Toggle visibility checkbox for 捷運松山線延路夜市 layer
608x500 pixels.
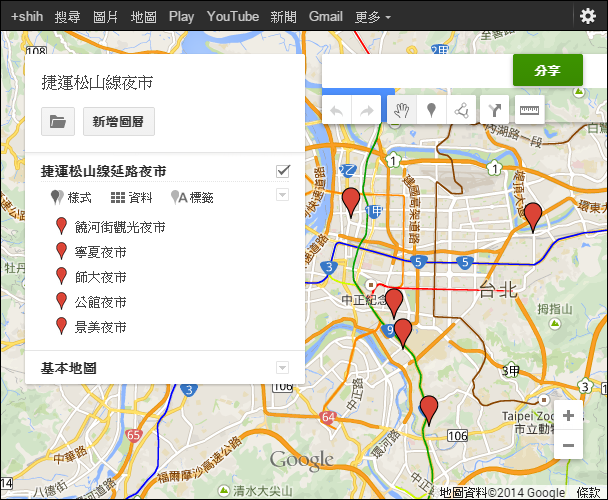tap(283, 171)
